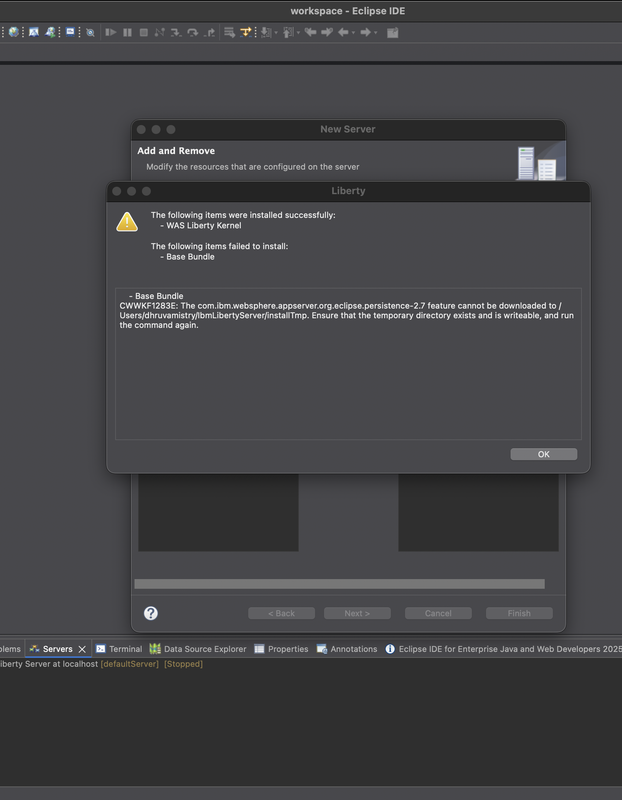Click Cancel in the New Server wizard
The image size is (622, 800).
point(438,613)
